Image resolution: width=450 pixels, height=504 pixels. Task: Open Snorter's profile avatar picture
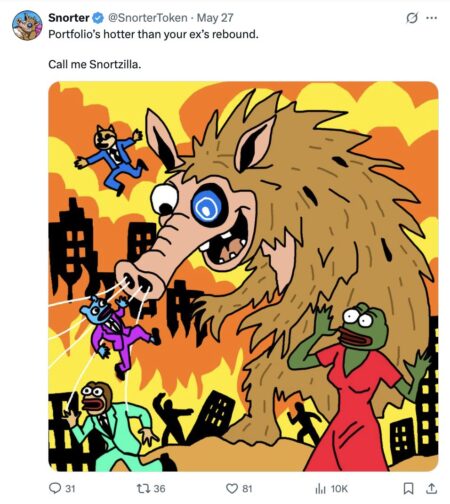click(27, 25)
